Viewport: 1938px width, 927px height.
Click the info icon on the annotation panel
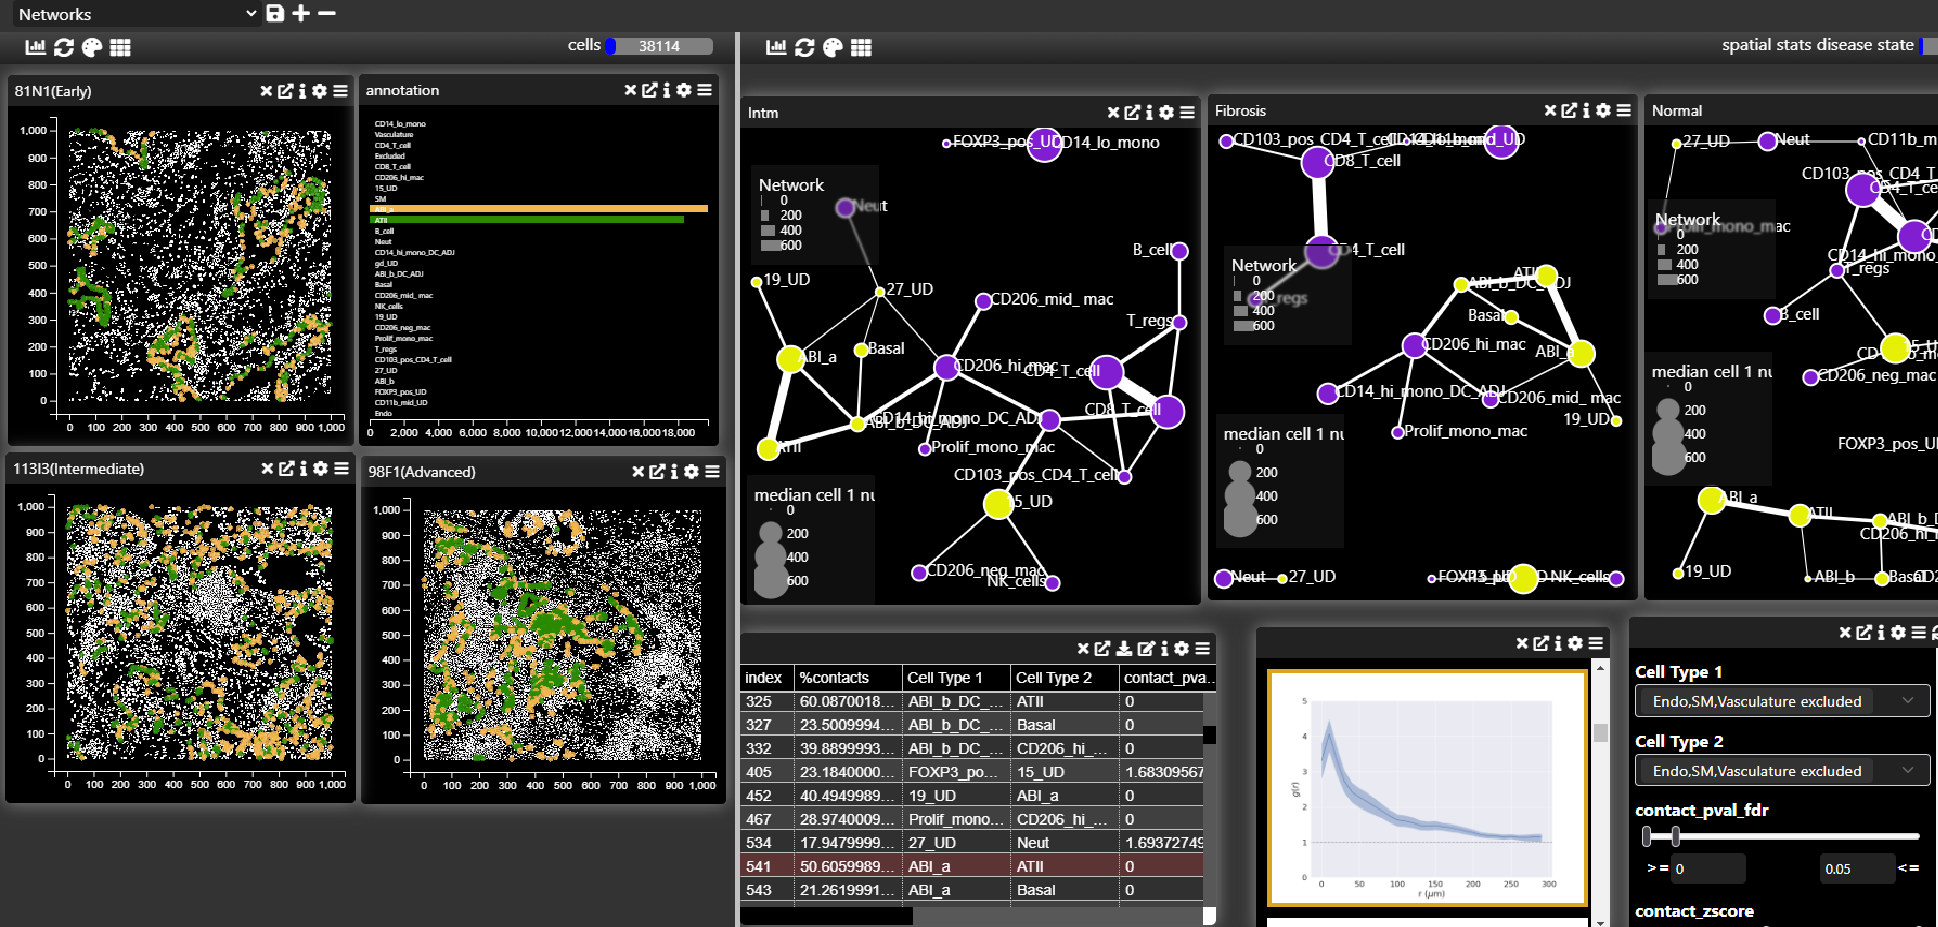click(667, 90)
